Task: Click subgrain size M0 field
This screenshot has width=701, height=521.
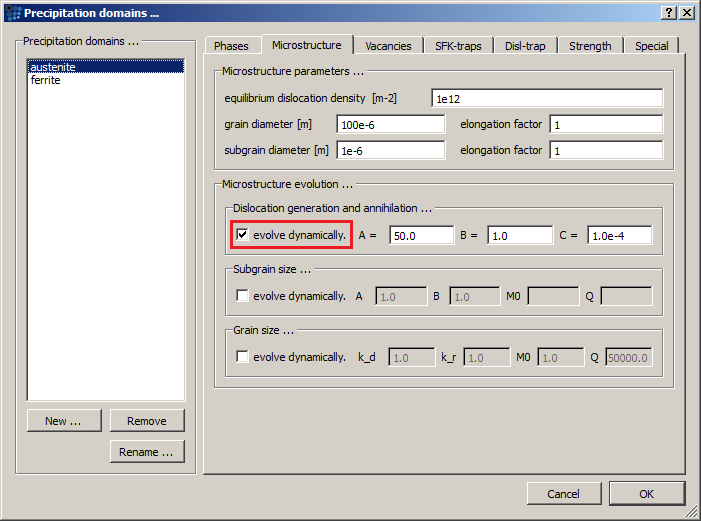Action: (553, 296)
